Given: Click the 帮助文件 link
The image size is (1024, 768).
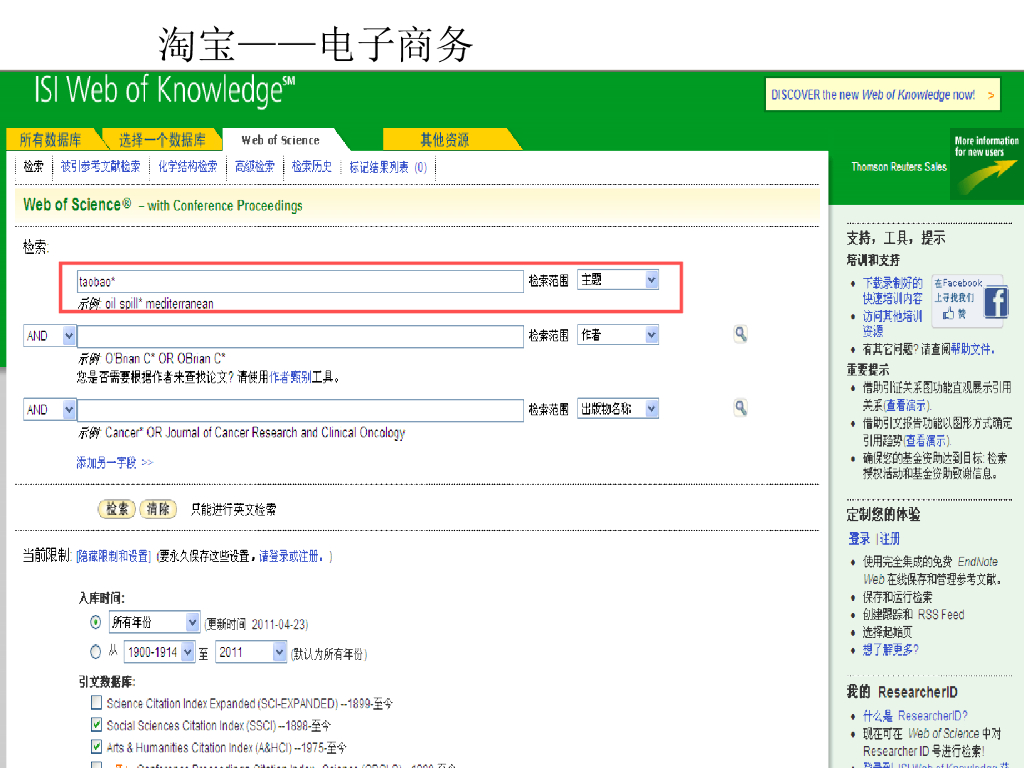Looking at the screenshot, I should 970,349.
